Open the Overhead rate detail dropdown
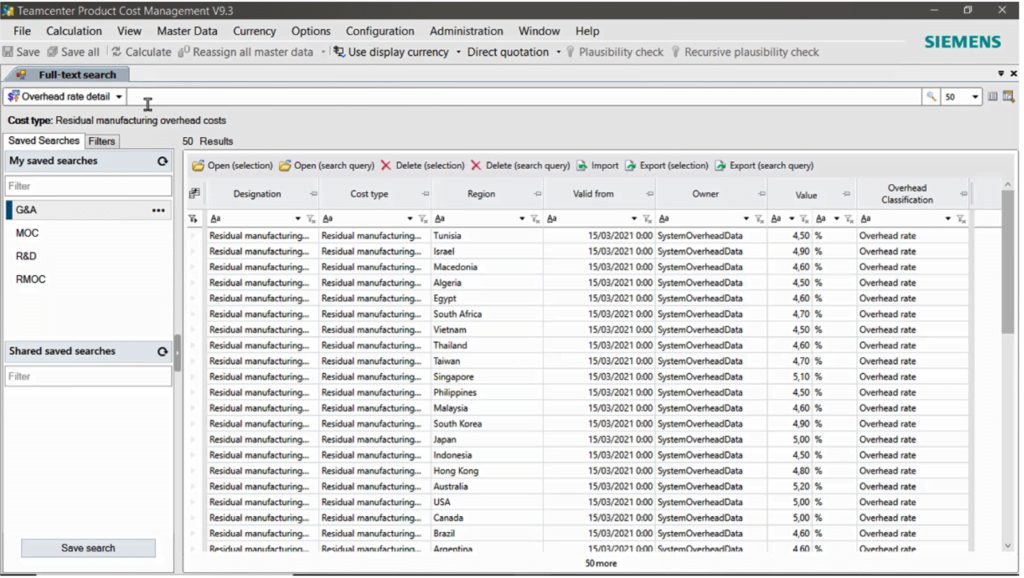This screenshot has width=1024, height=578. click(119, 97)
